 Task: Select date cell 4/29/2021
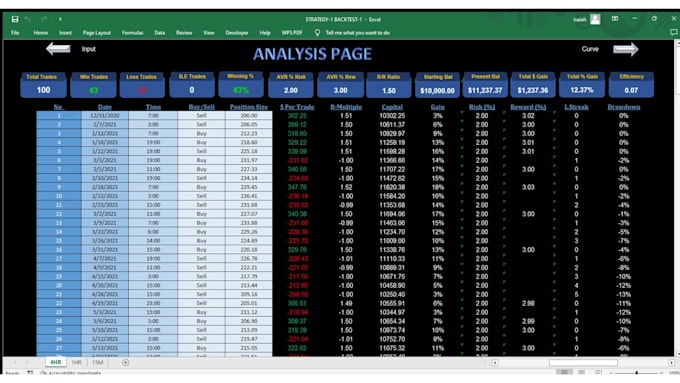click(105, 303)
